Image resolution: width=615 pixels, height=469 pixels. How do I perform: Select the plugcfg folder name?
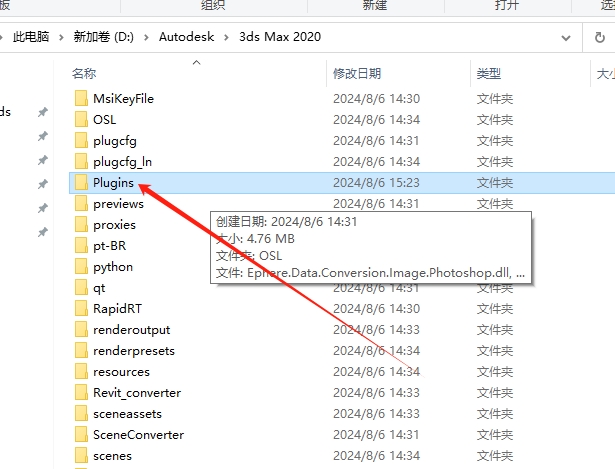[x=115, y=141]
